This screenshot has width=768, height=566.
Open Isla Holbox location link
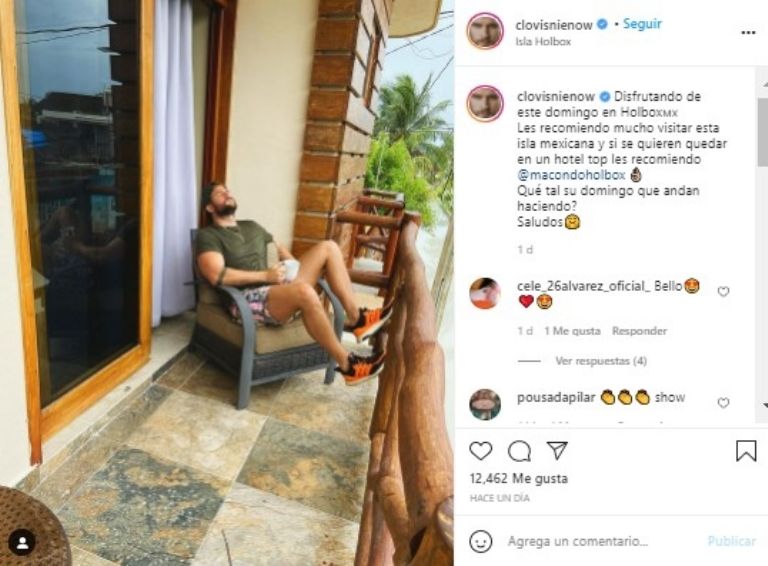click(543, 42)
